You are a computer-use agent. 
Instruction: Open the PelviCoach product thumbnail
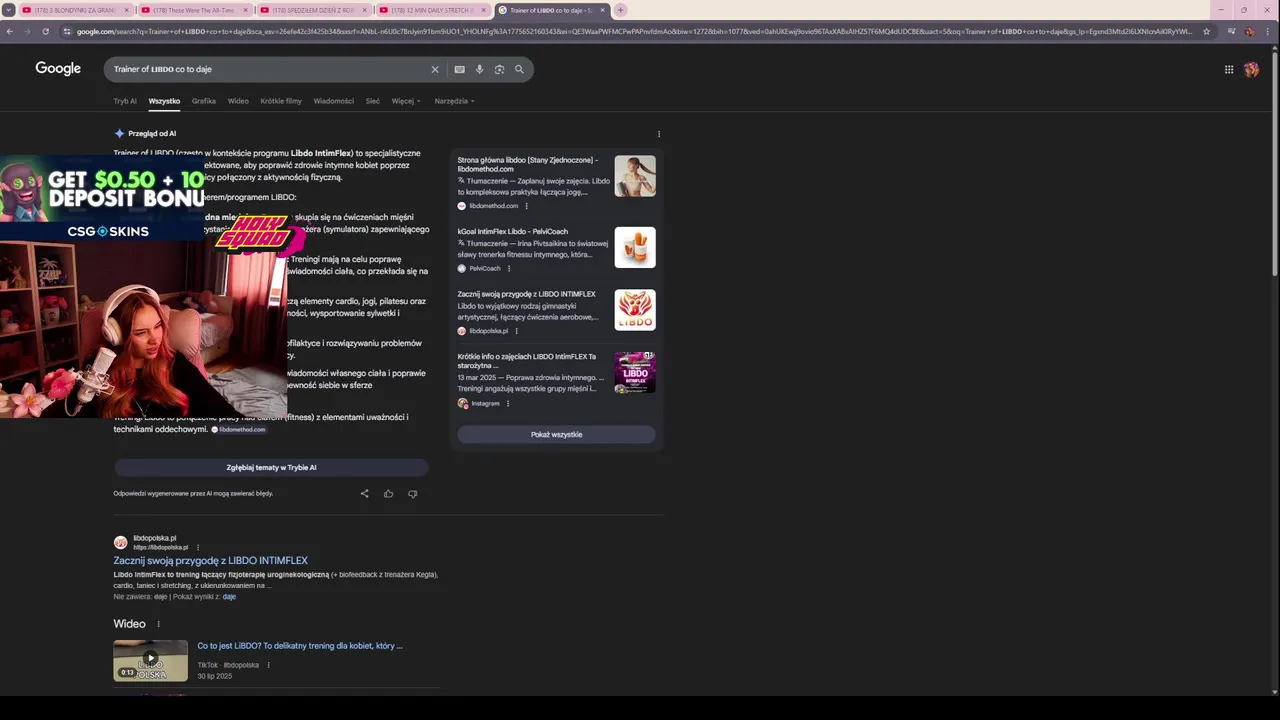(635, 248)
